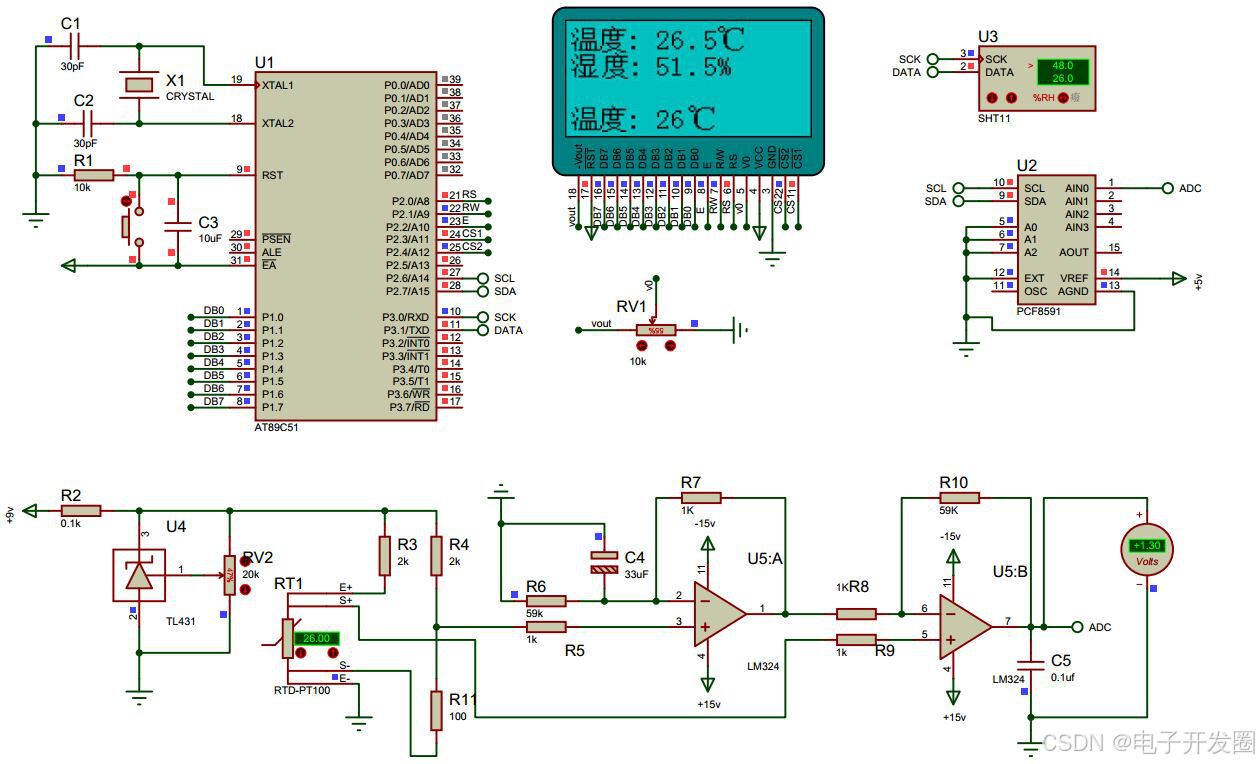Screen dimensions: 1260x764
Task: Click SDA terminal circle next to U2
Action: click(x=958, y=201)
